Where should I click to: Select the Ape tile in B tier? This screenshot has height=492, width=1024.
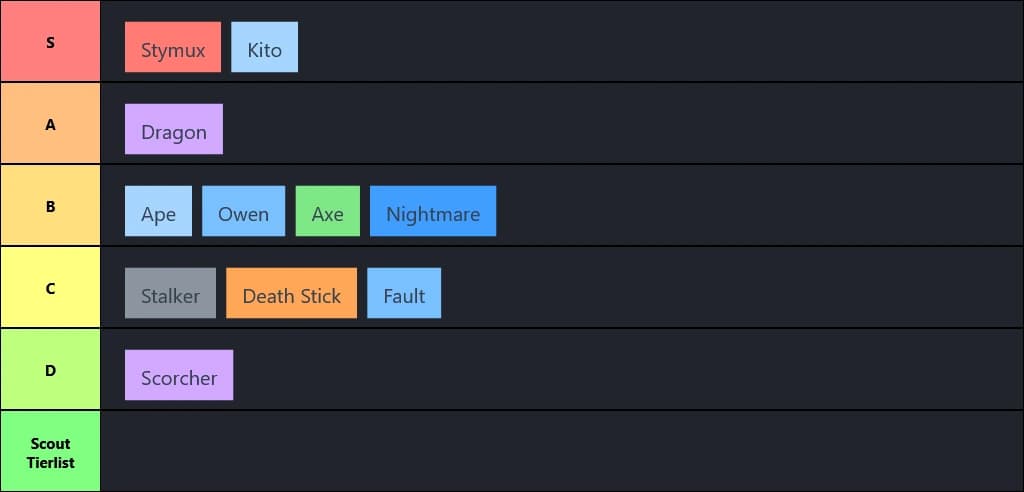click(x=158, y=212)
